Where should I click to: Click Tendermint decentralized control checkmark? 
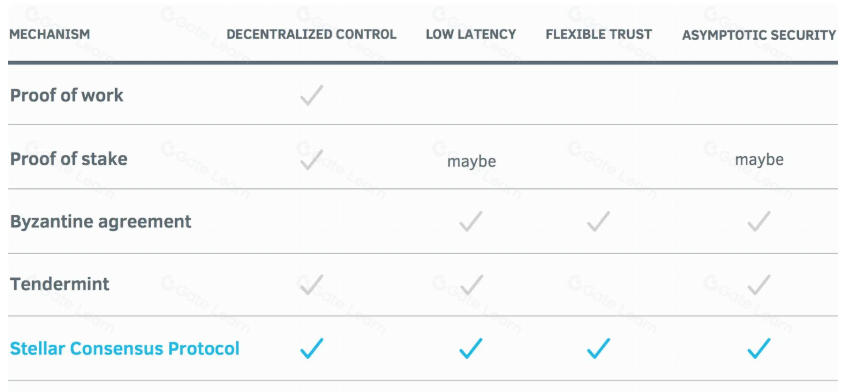click(311, 285)
